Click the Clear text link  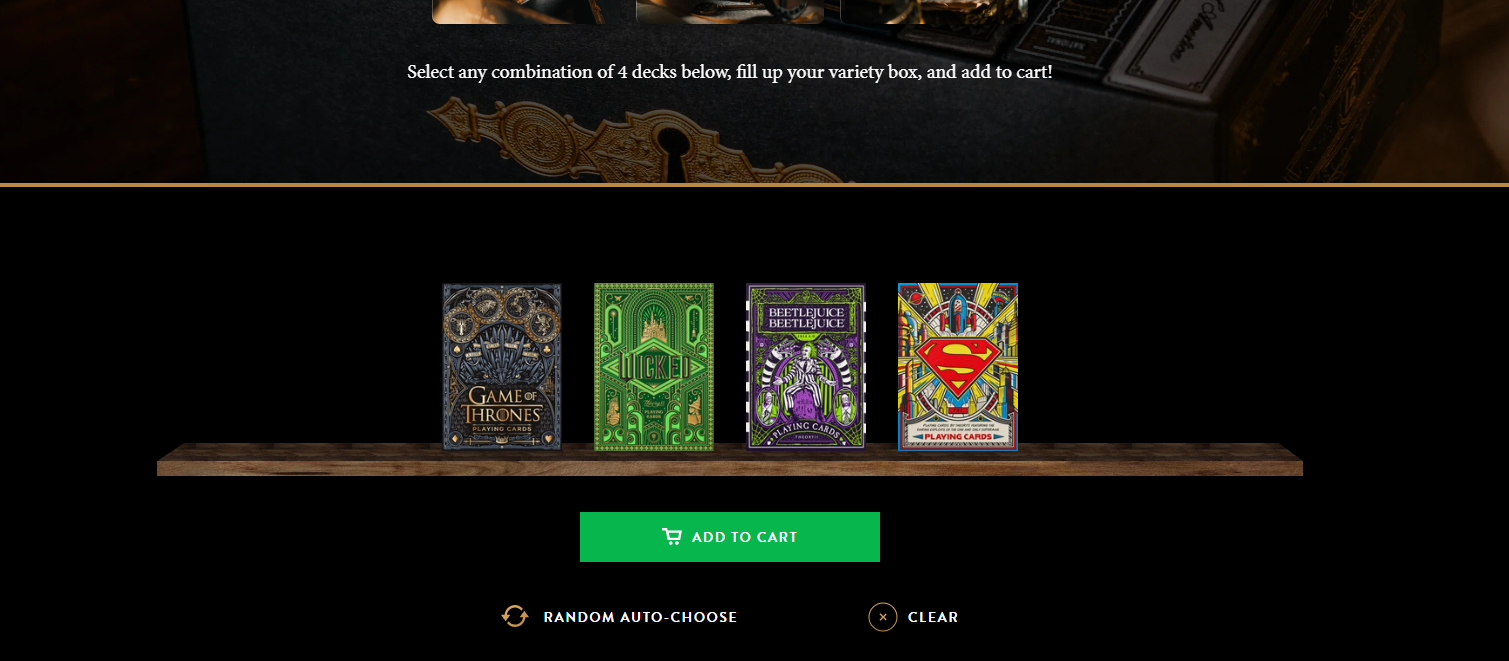coord(933,617)
